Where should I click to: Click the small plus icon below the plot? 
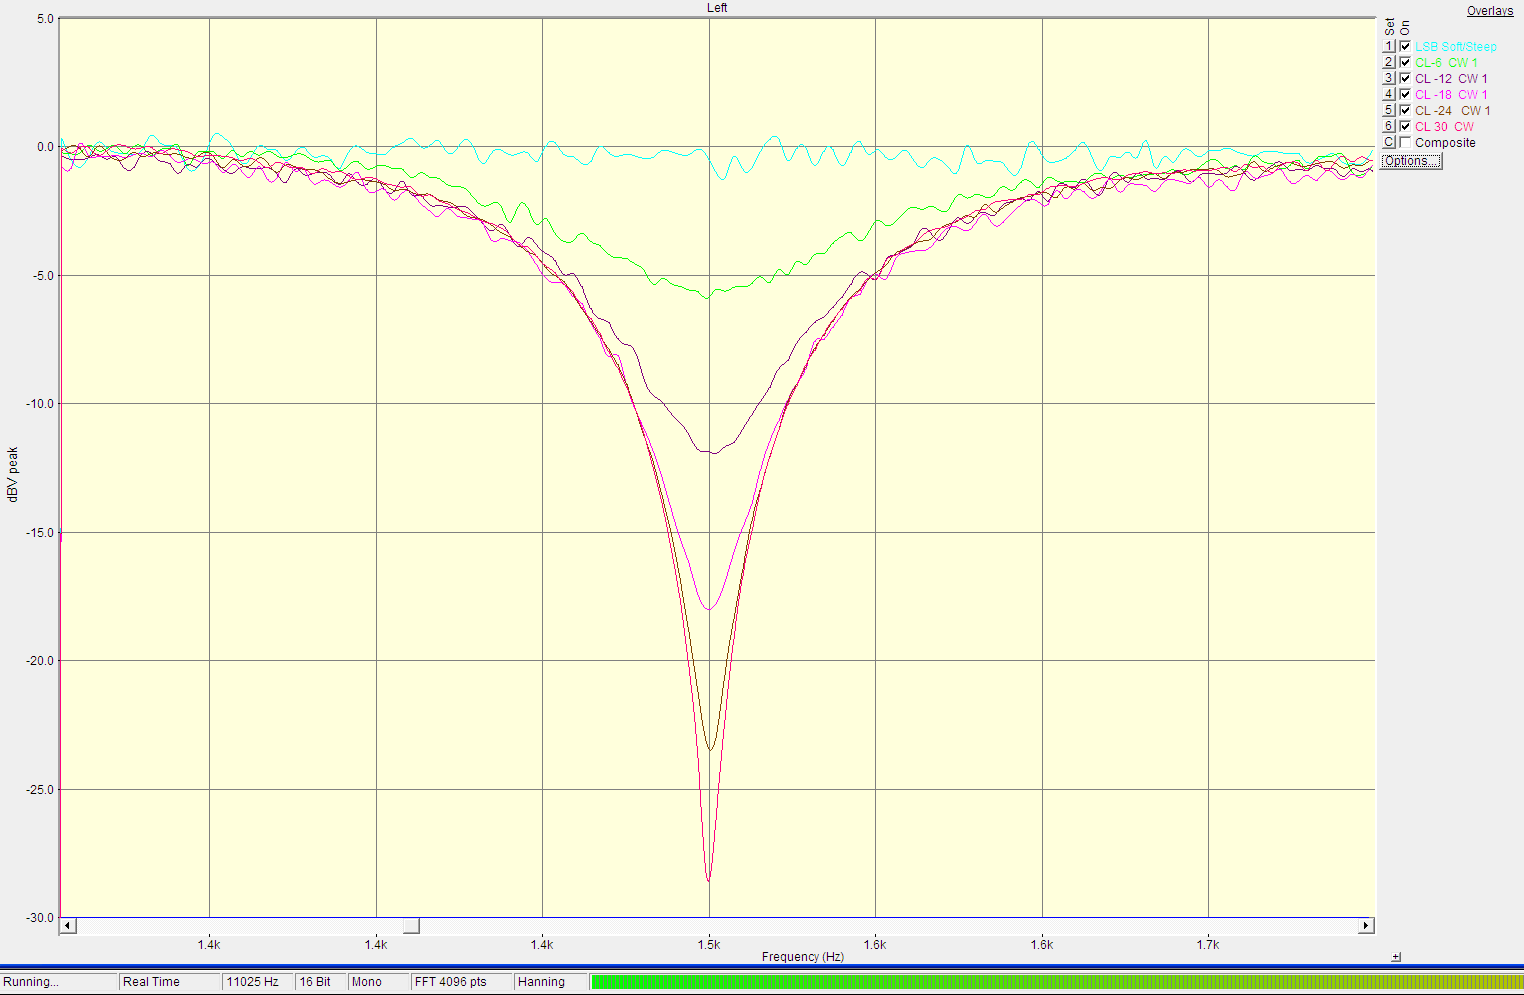click(x=1396, y=957)
